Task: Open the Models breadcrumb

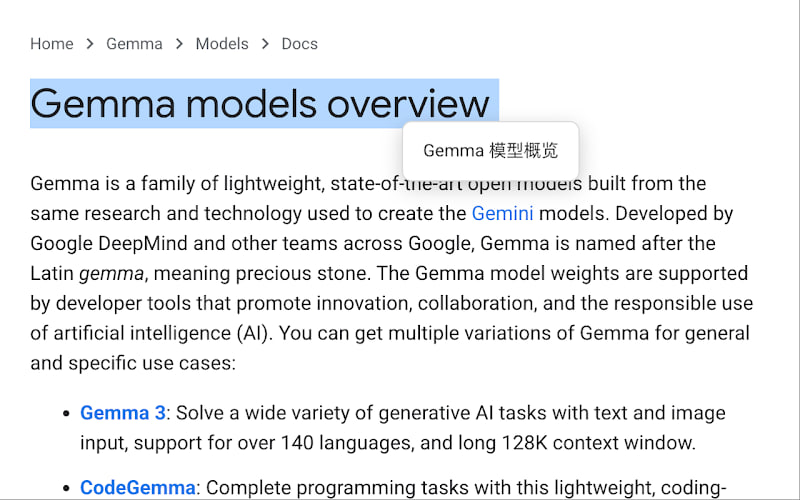Action: pos(222,44)
